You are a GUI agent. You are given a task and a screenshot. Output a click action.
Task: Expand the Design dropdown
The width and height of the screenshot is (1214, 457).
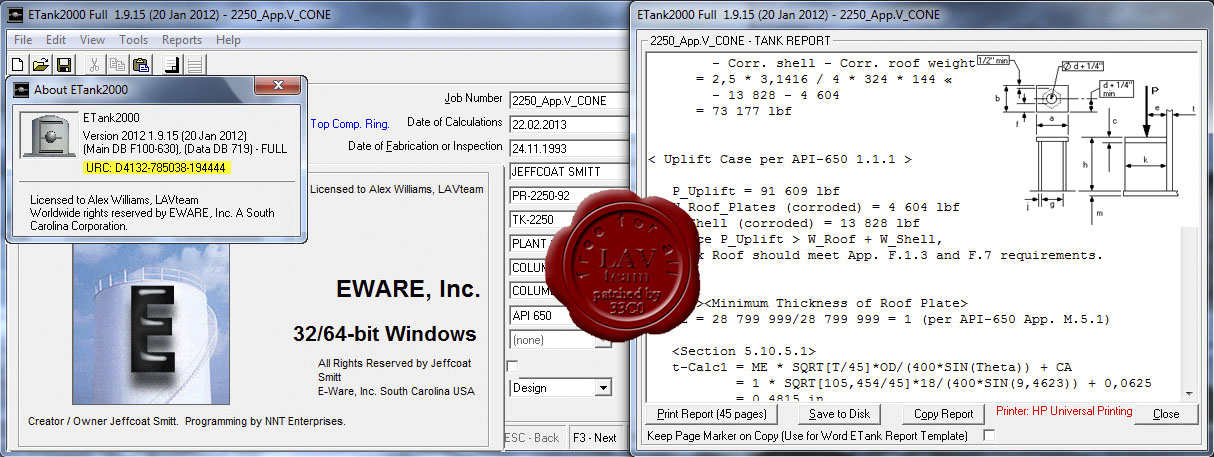pyautogui.click(x=602, y=388)
